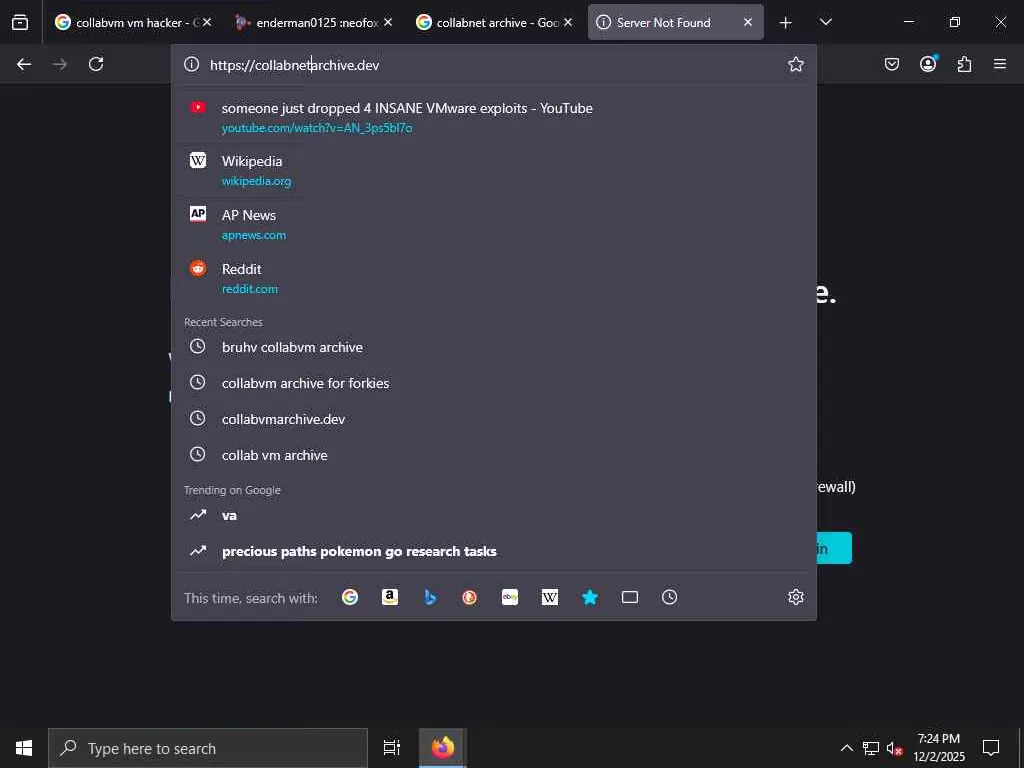Open the muted volume tray icon

click(894, 748)
